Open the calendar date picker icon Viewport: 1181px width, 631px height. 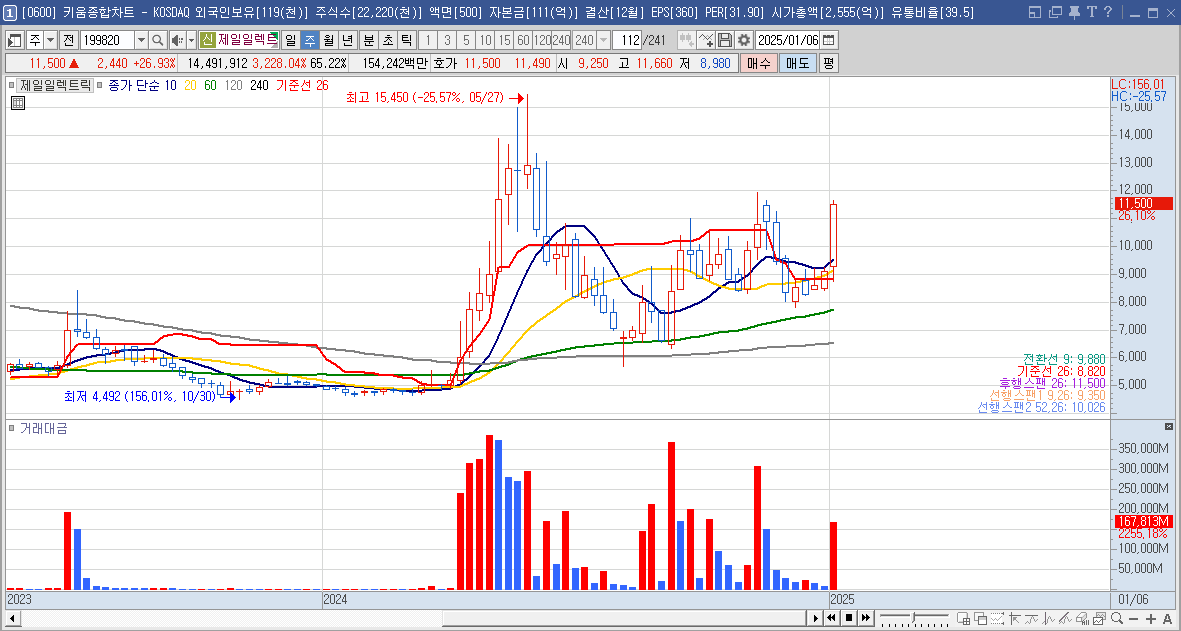[x=829, y=40]
